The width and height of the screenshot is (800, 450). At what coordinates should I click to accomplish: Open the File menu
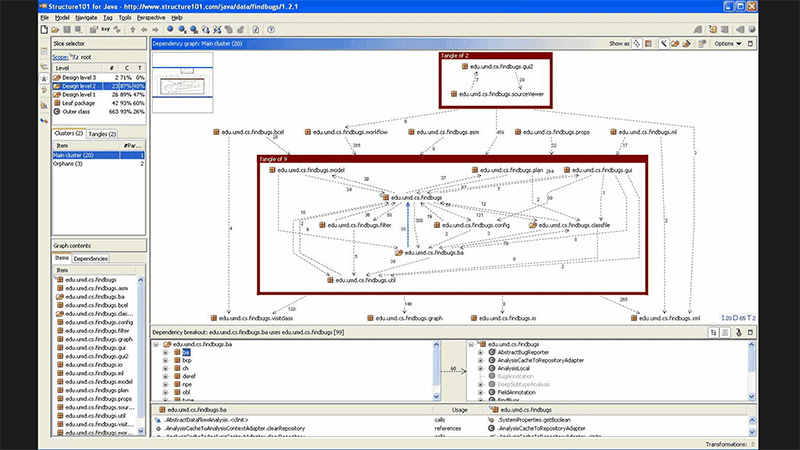tap(44, 18)
